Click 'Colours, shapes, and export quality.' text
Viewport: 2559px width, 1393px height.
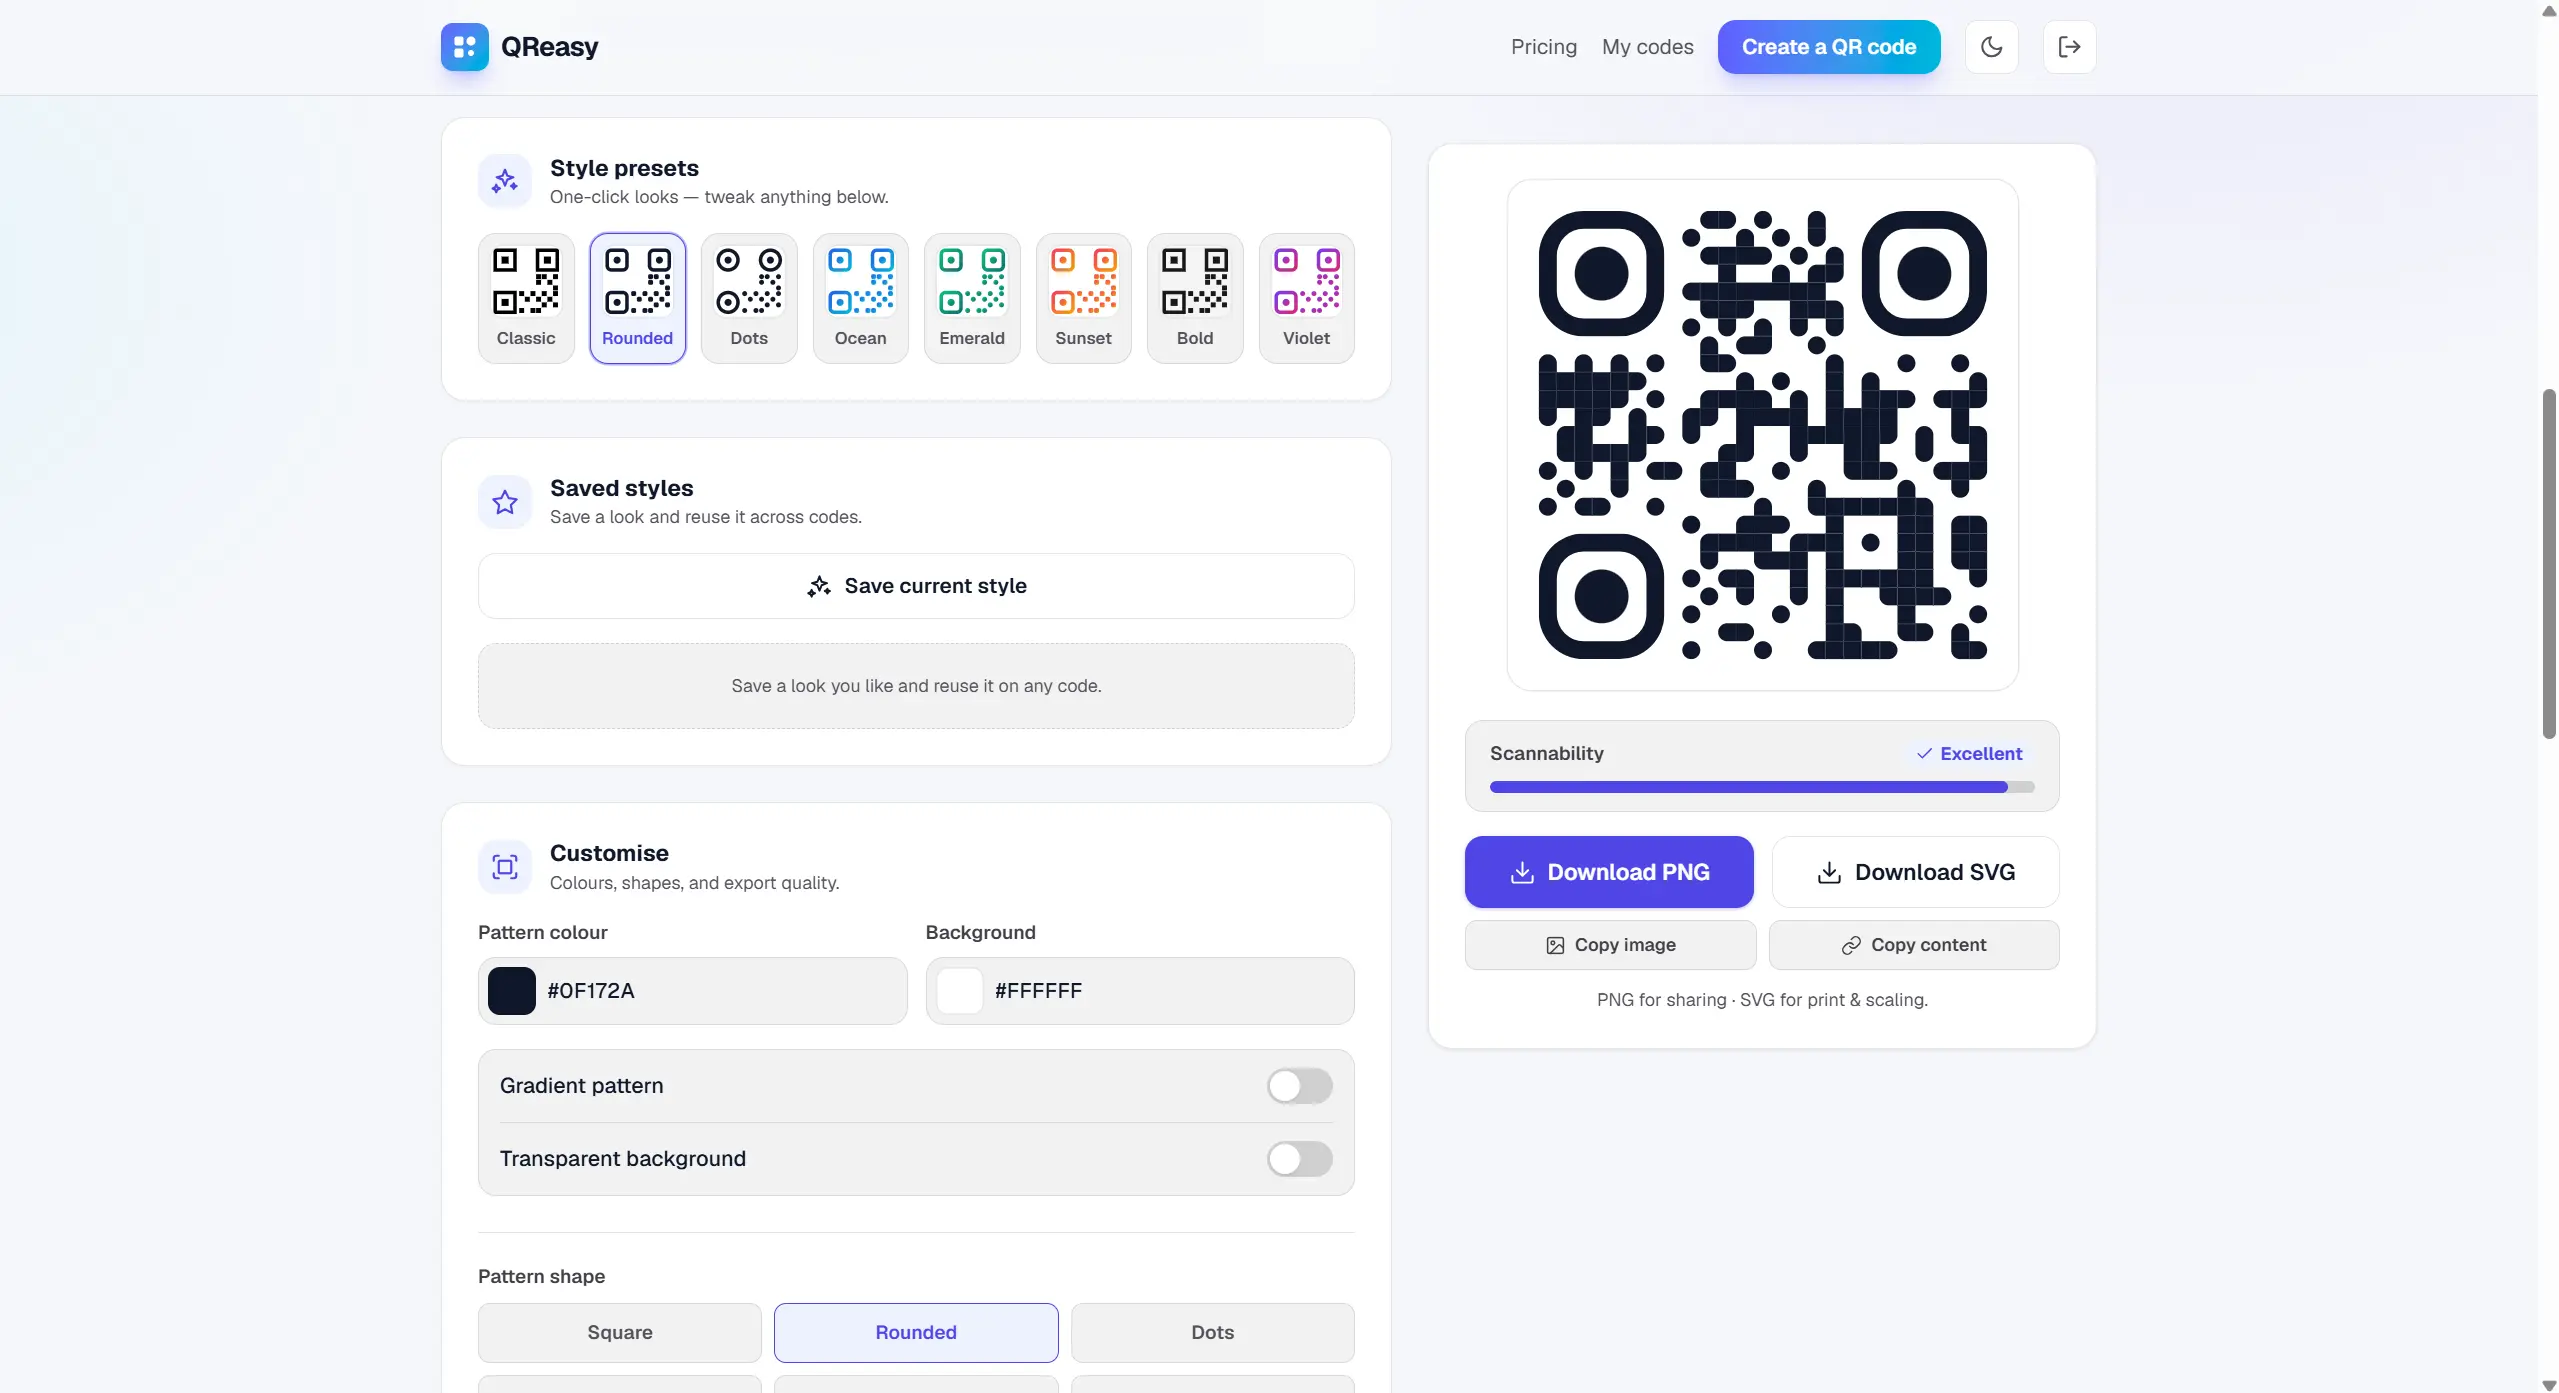[x=694, y=883]
